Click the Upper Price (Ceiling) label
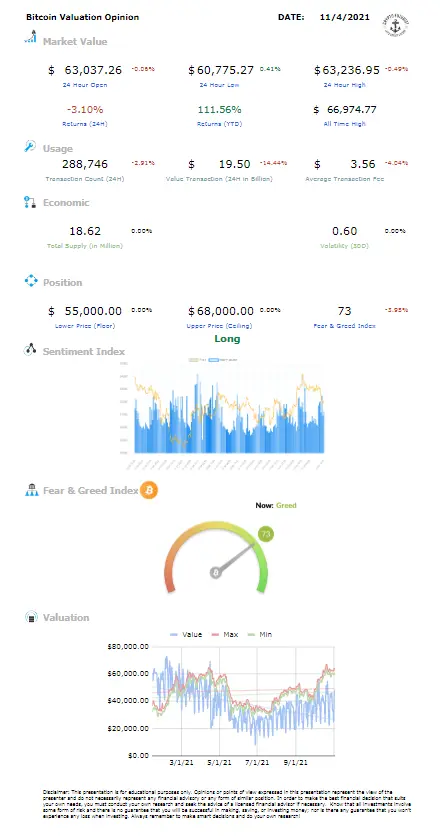The height and width of the screenshot is (837, 440). pos(219,326)
